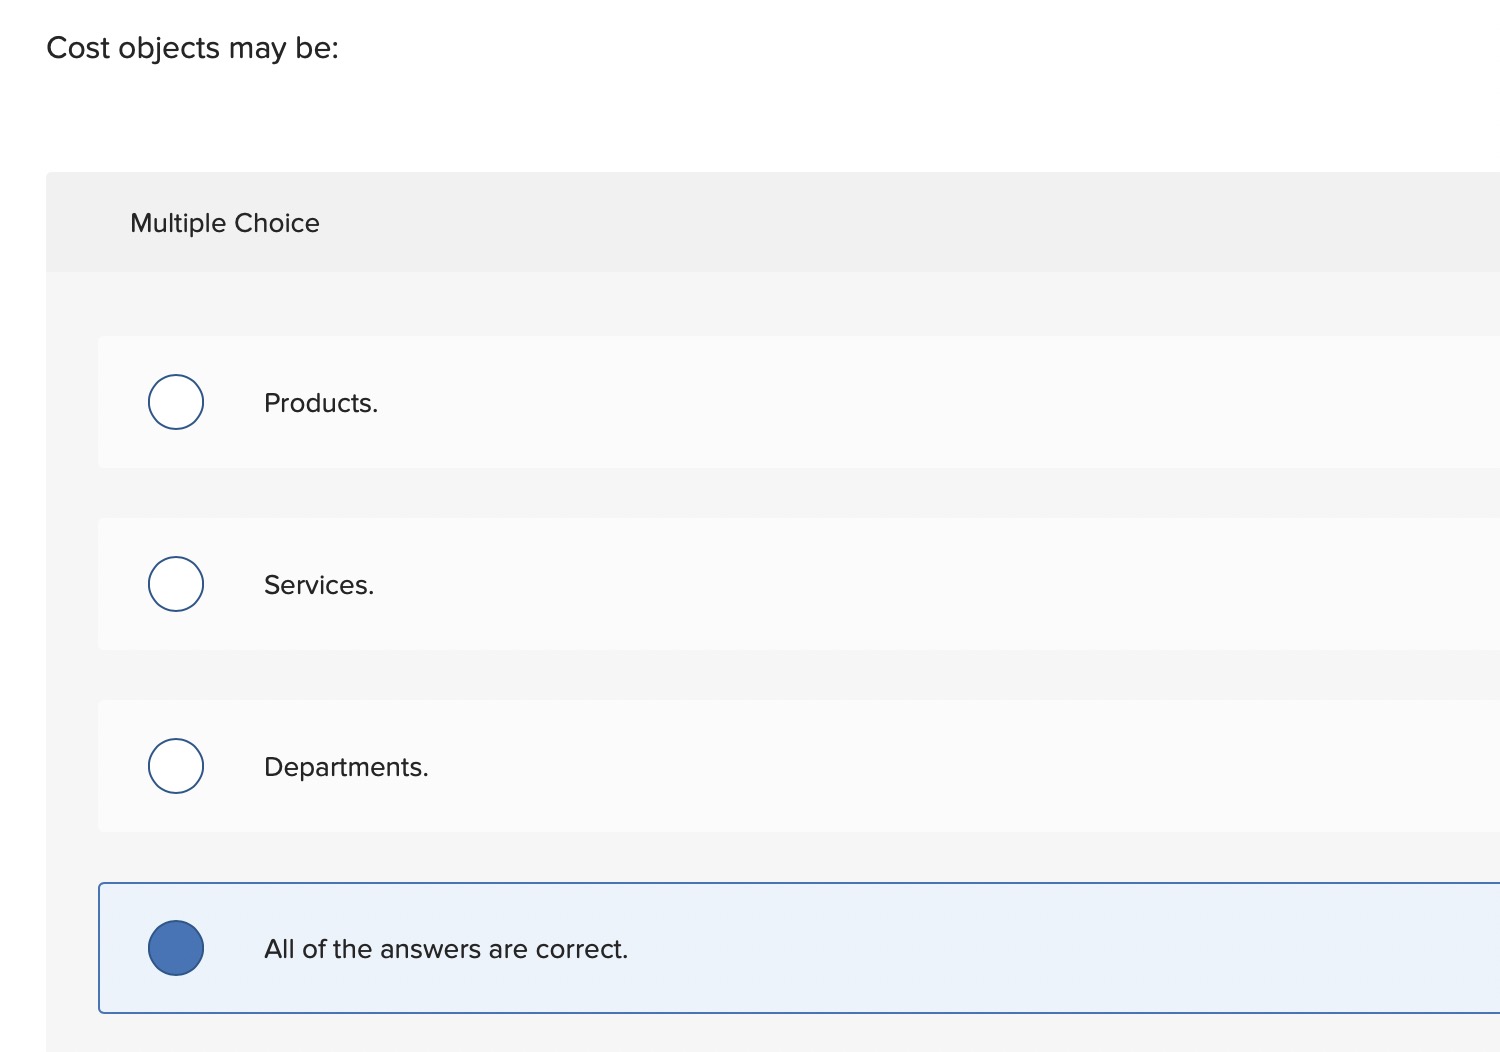Click the circle next to "Products."
Image resolution: width=1500 pixels, height=1052 pixels.
pyautogui.click(x=175, y=402)
